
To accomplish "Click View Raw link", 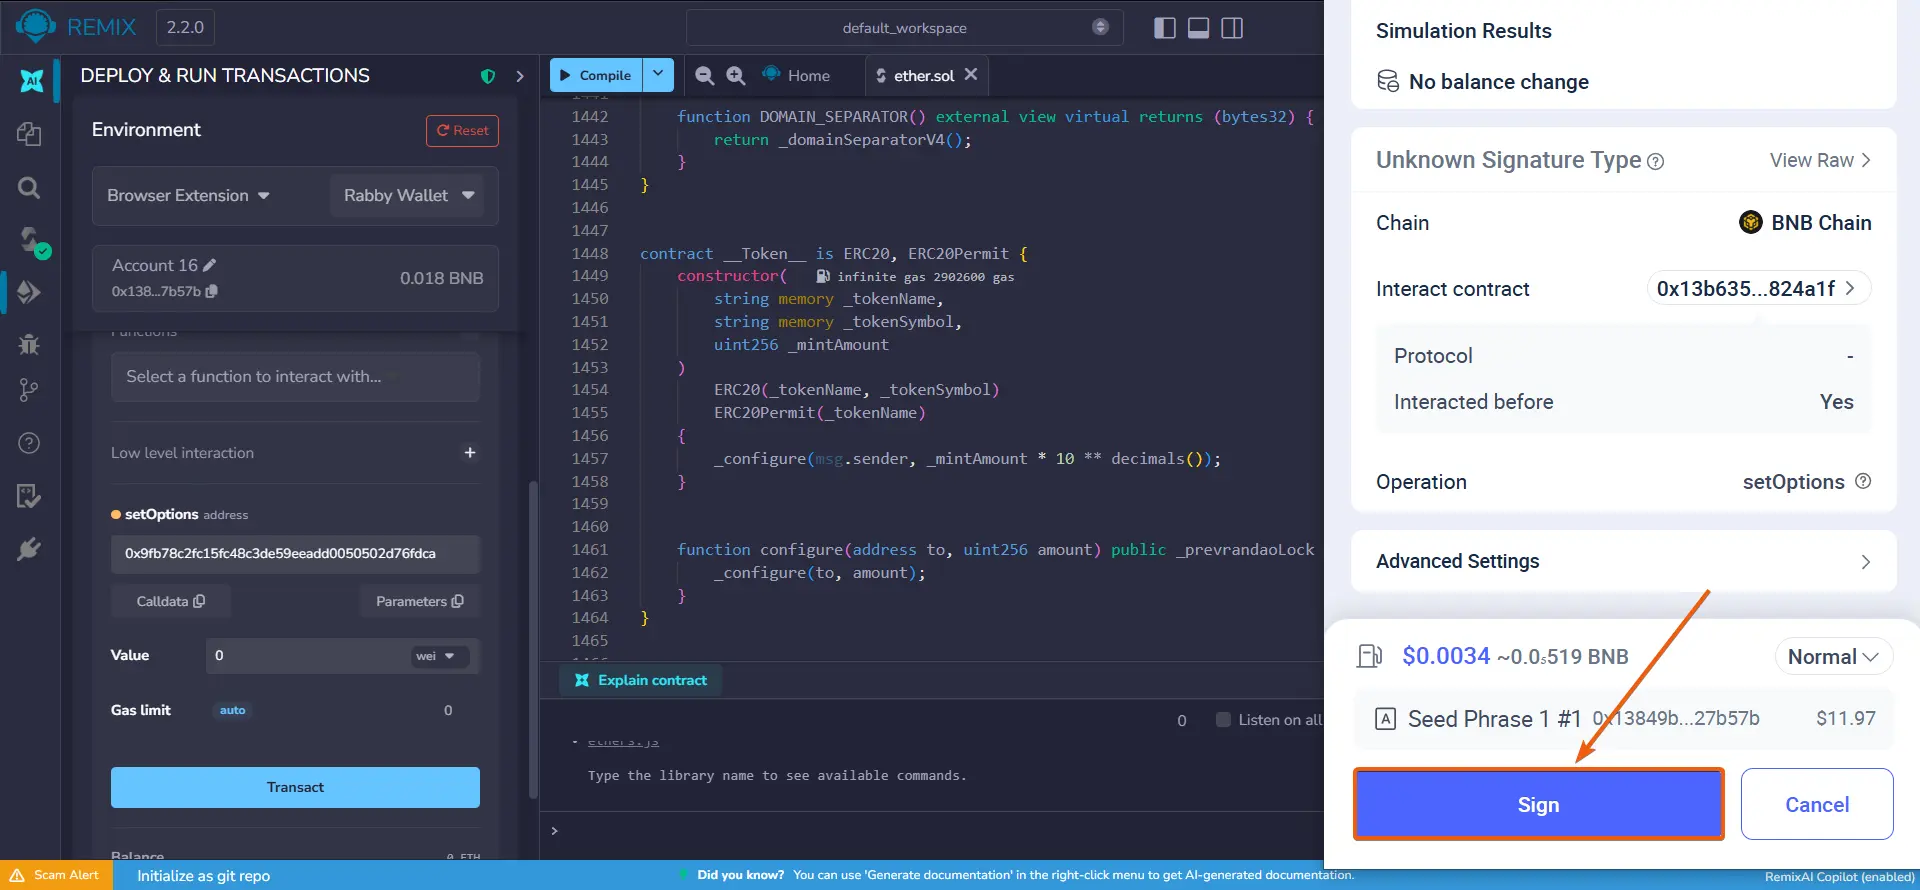I will pos(1820,160).
